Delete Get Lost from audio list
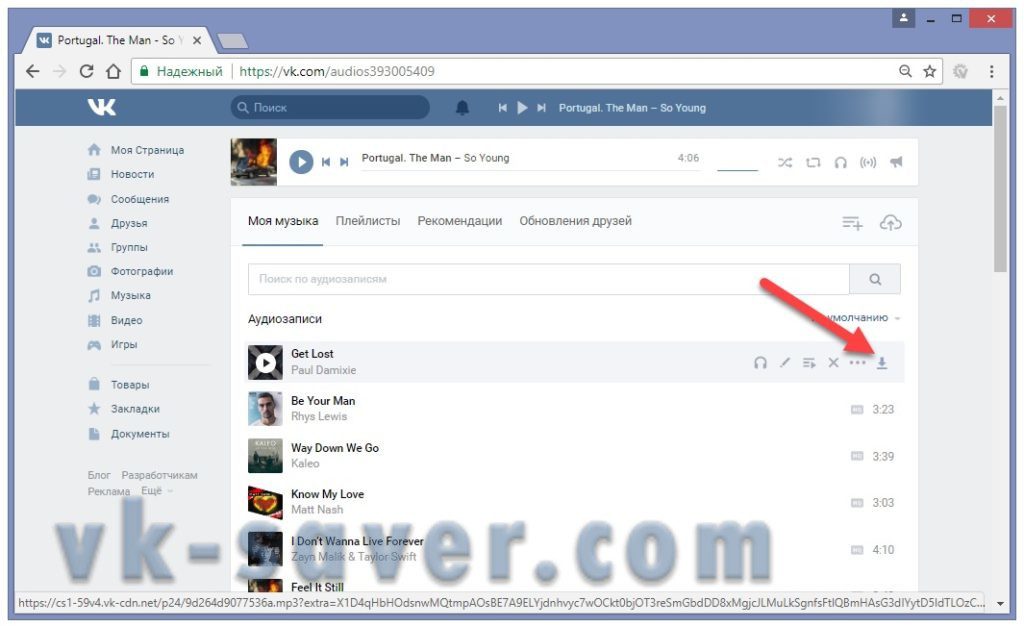Viewport: 1024px width, 626px height. tap(833, 362)
